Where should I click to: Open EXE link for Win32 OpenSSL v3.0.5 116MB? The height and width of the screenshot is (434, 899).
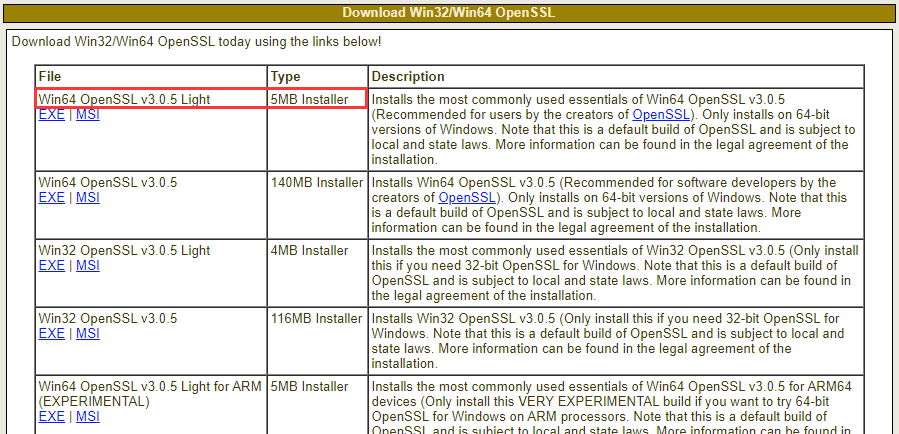click(52, 333)
